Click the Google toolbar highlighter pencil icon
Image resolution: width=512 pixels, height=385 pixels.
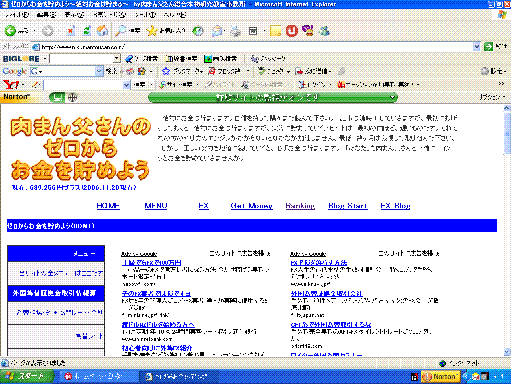341,71
